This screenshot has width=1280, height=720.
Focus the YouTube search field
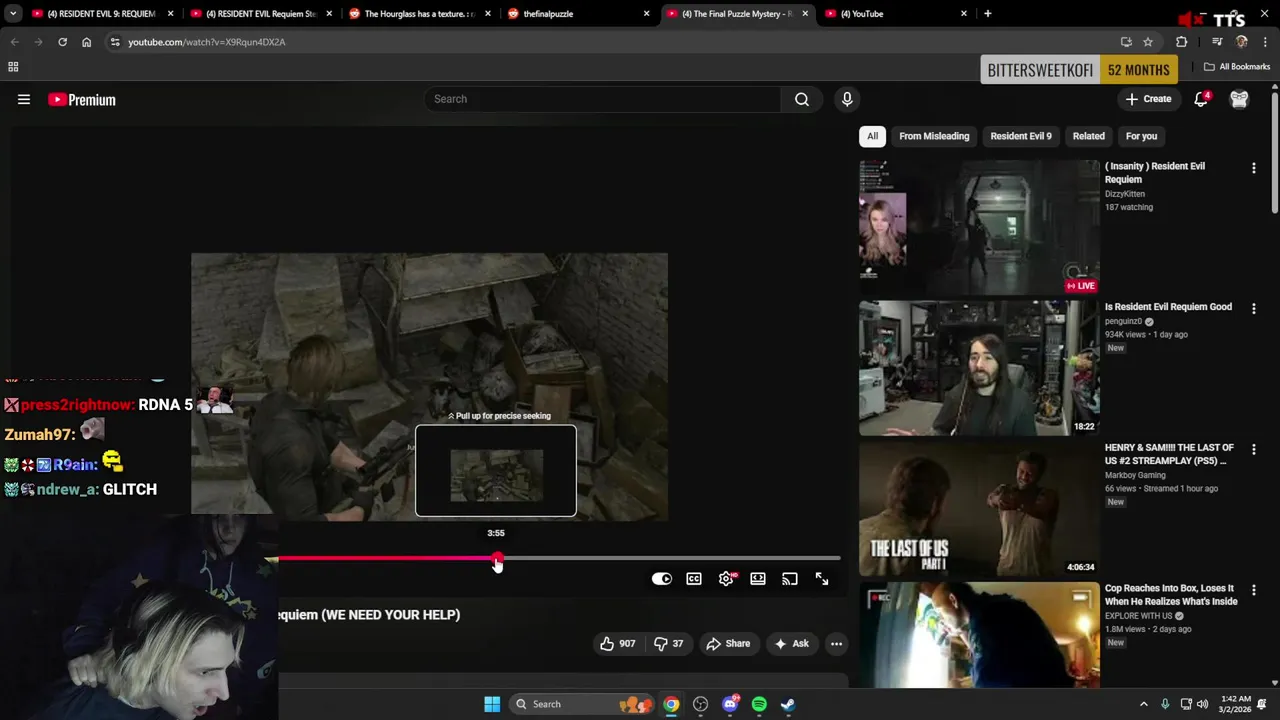click(x=602, y=99)
